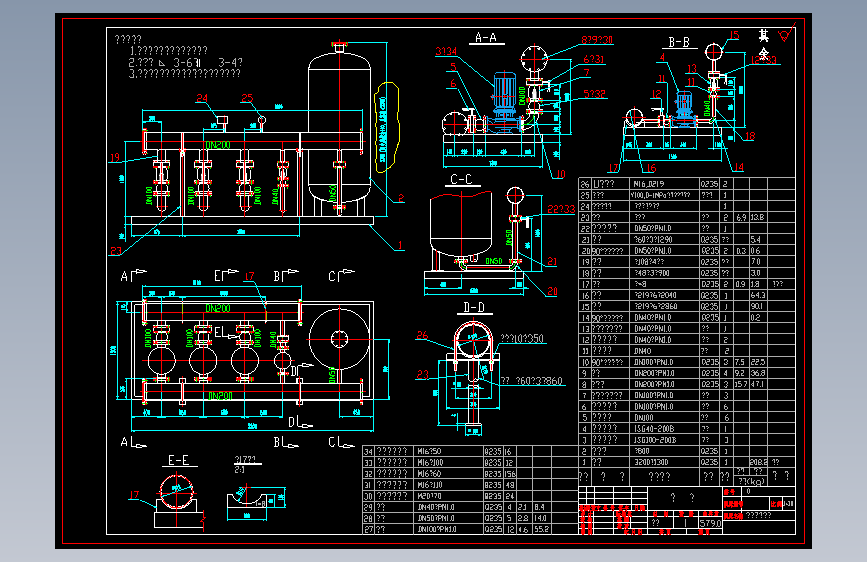Viewport: 867px width, 562px height.
Task: Click parts list cell "Y100,0-1MPa" in row 25
Action: click(x=660, y=195)
